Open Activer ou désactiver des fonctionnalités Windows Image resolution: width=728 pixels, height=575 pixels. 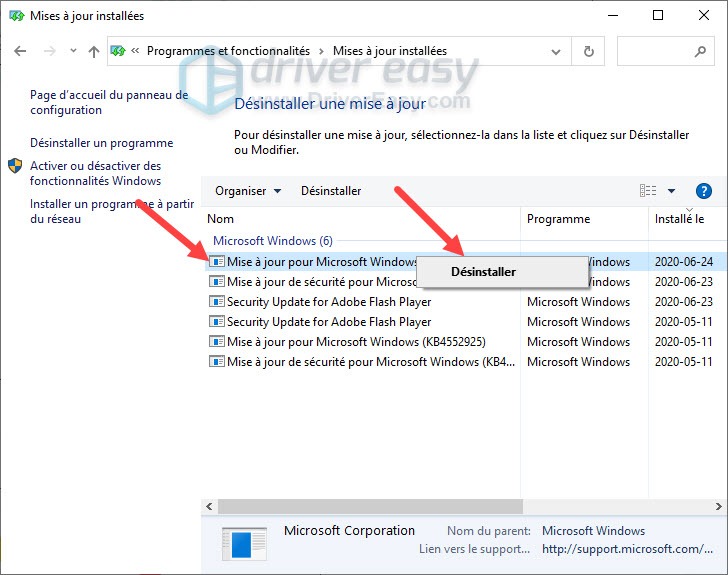(95, 173)
